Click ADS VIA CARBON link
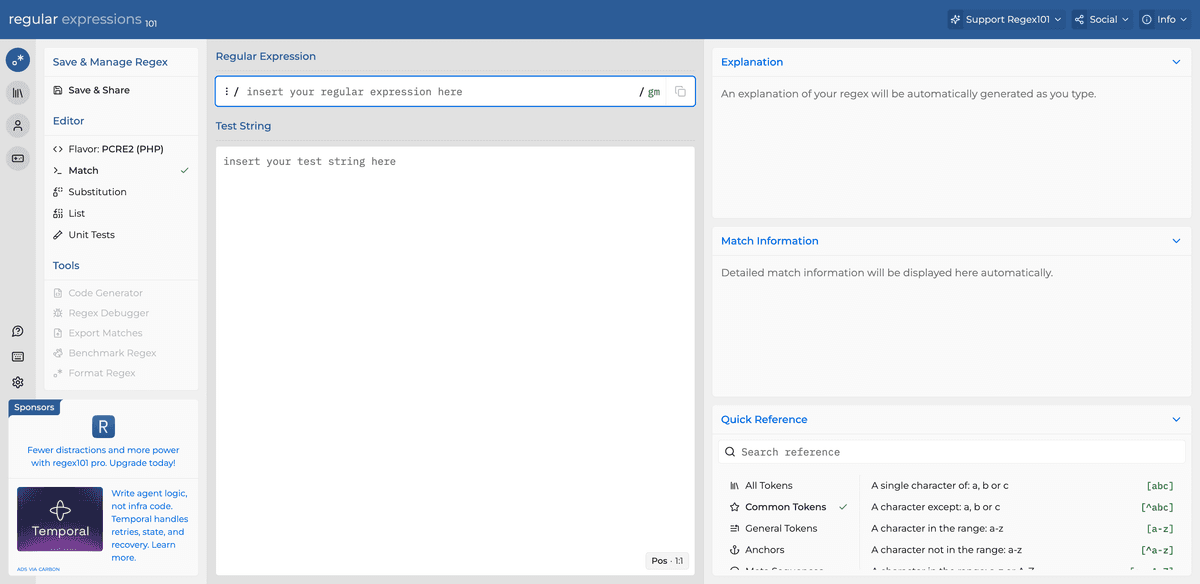Screen dimensions: 1200x584 pyautogui.click(x=36, y=570)
